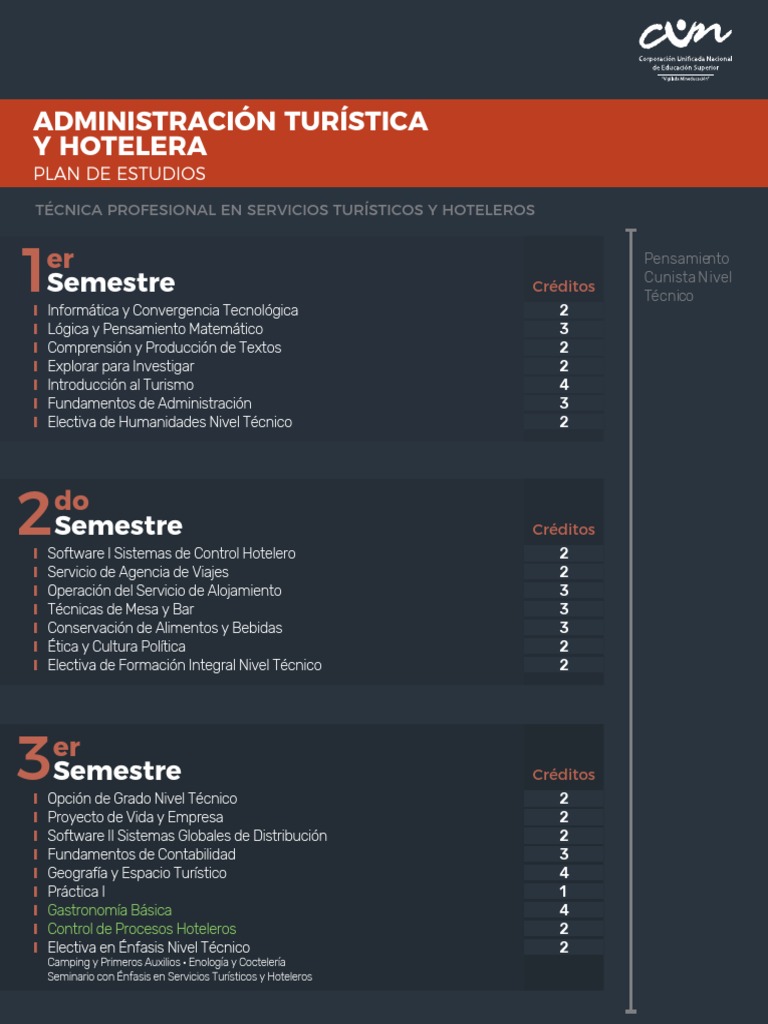Image resolution: width=768 pixels, height=1024 pixels.
Task: Select "Técnicas de Mesa y Bar" course
Action: point(120,609)
